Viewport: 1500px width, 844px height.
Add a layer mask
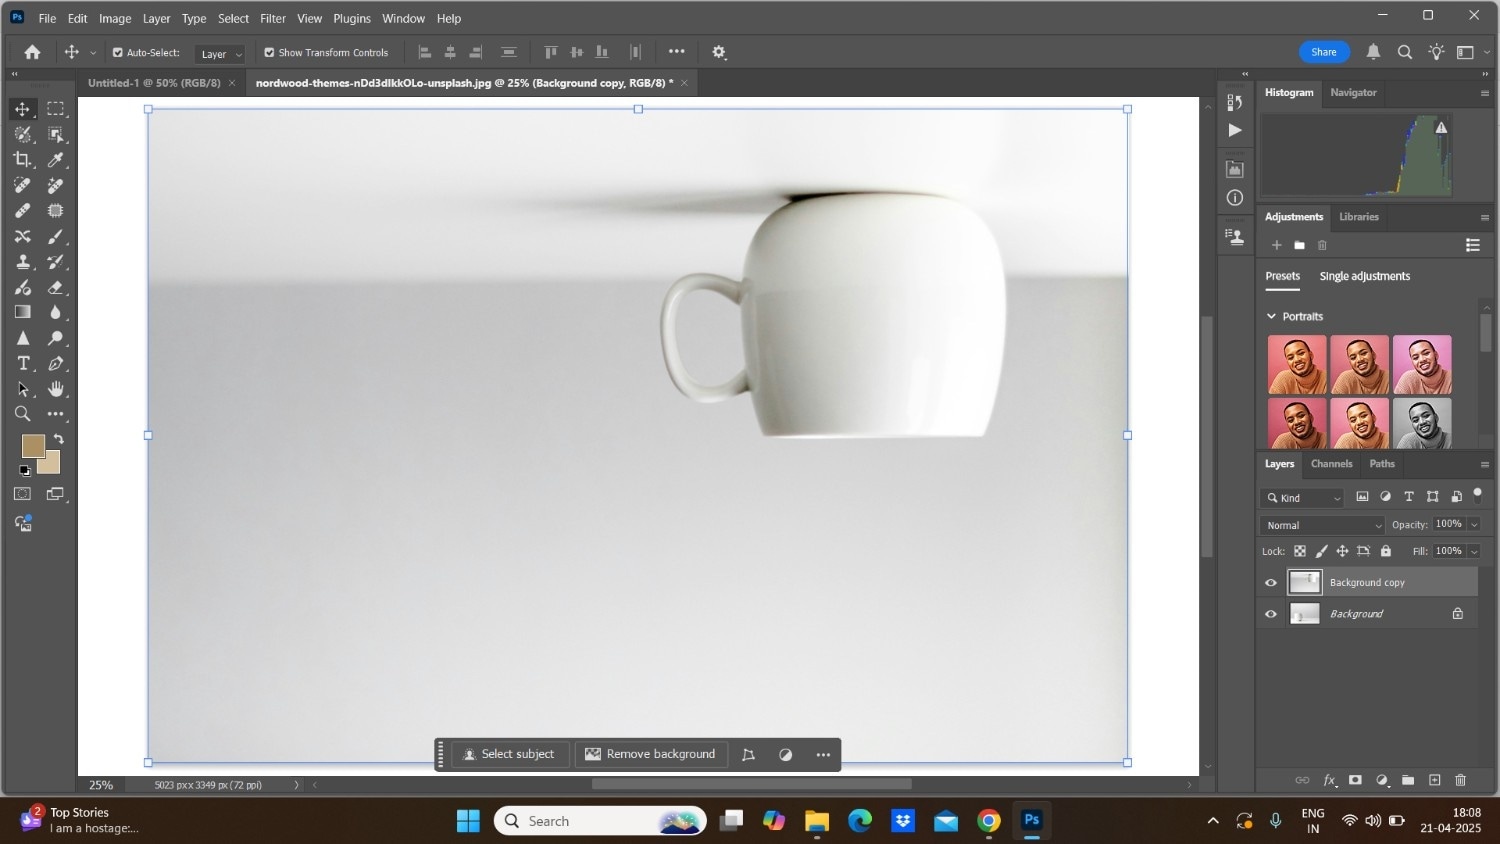coord(1355,780)
